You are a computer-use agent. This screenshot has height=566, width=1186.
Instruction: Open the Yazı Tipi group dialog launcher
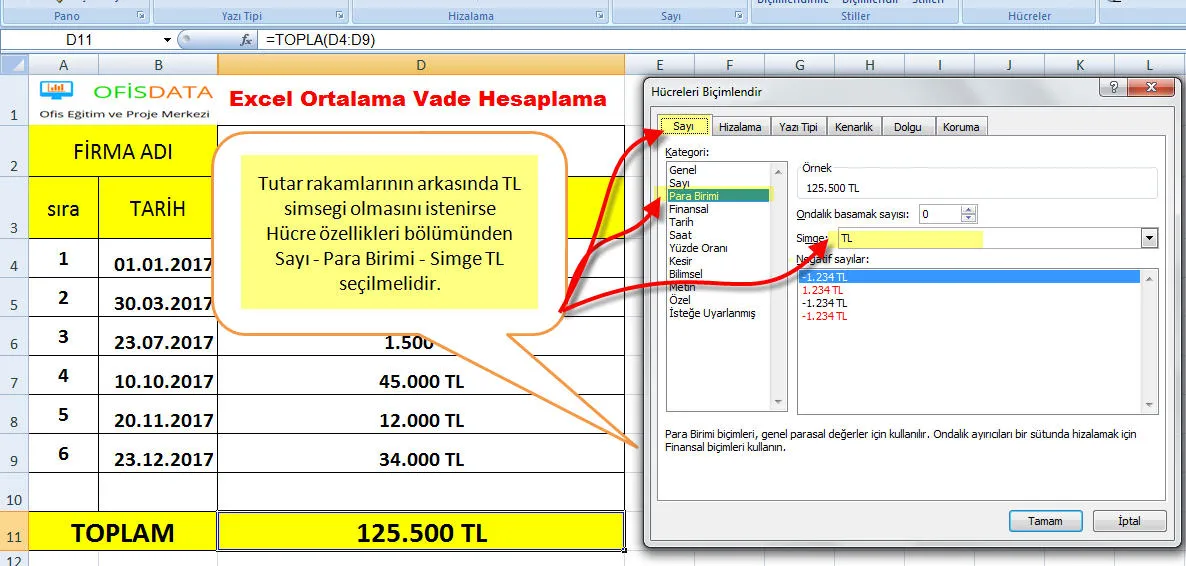(340, 16)
